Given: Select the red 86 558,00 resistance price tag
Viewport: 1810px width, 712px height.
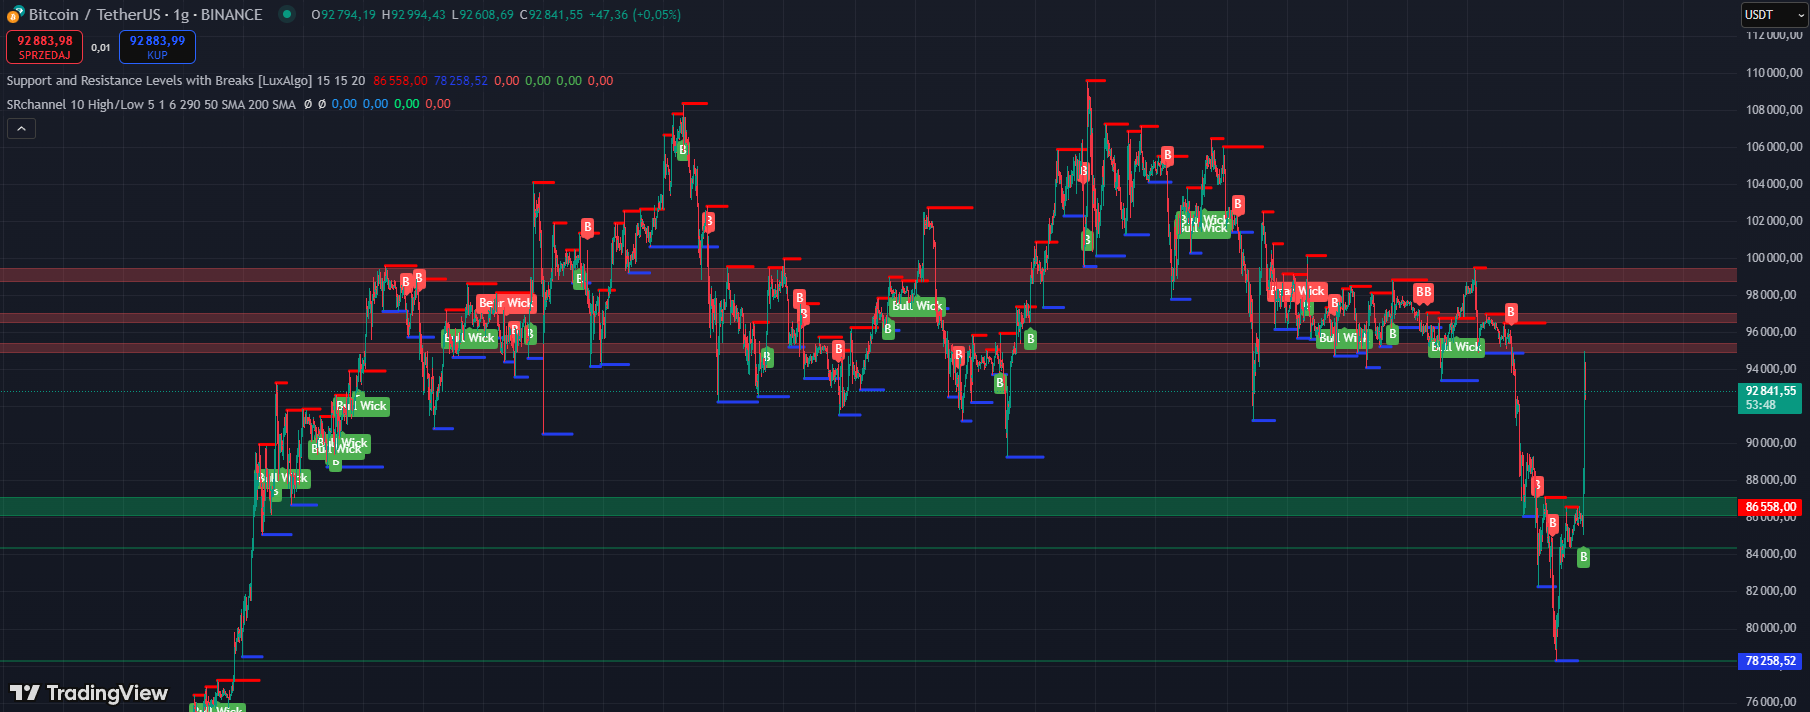Looking at the screenshot, I should point(1771,507).
